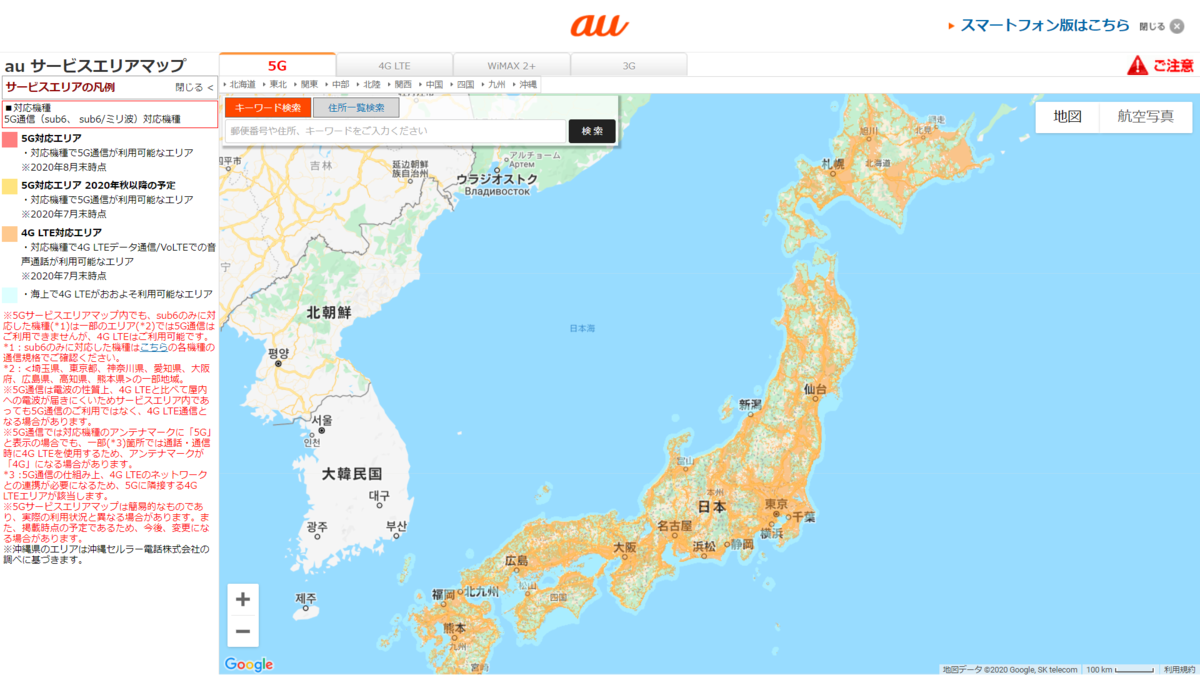The height and width of the screenshot is (675, 1200).
Task: Zoom out the map with minus button
Action: click(243, 631)
